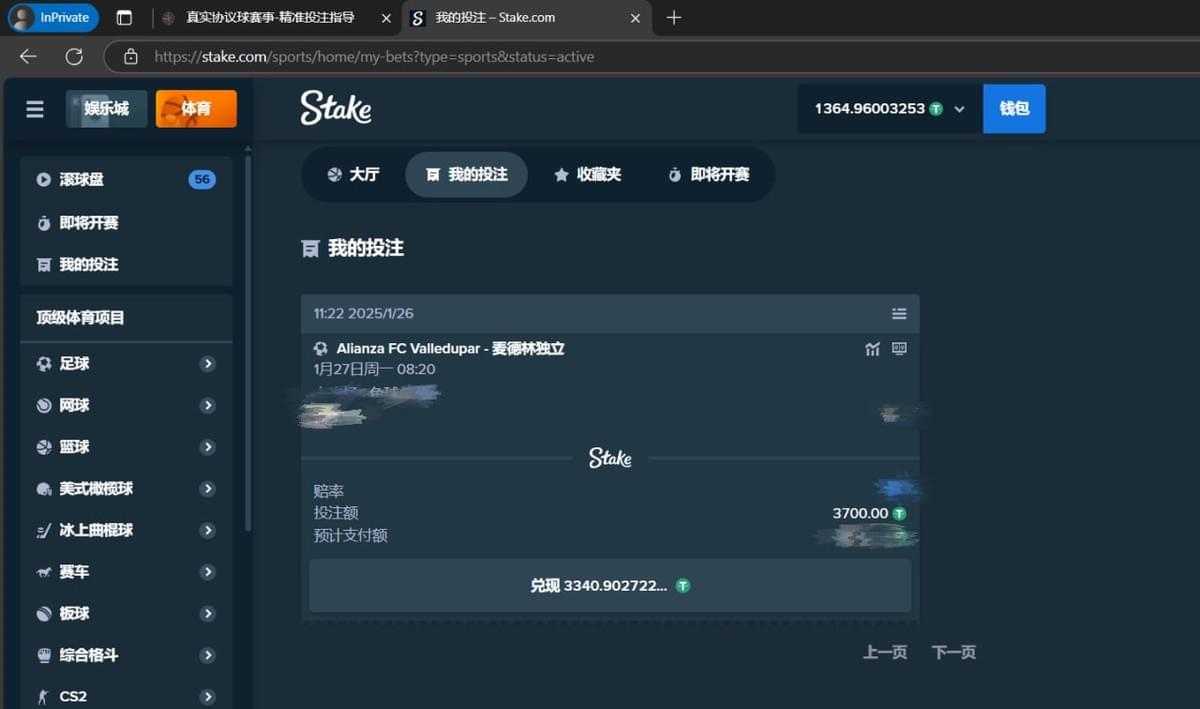Select the 大厅 lobby tab
1200x709 pixels.
353,174
